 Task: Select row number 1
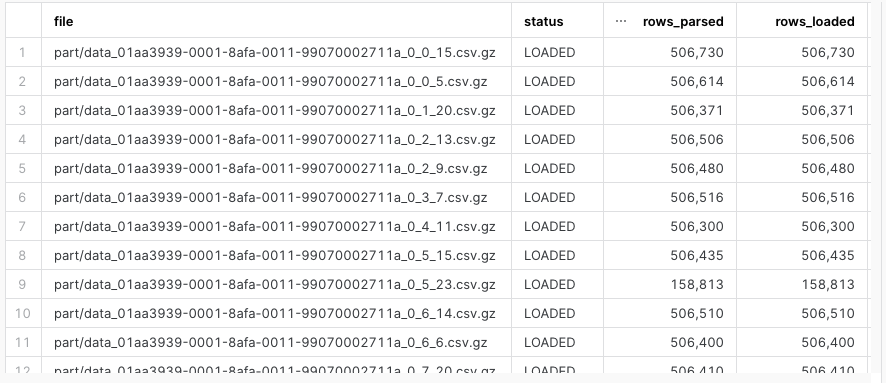coord(23,53)
